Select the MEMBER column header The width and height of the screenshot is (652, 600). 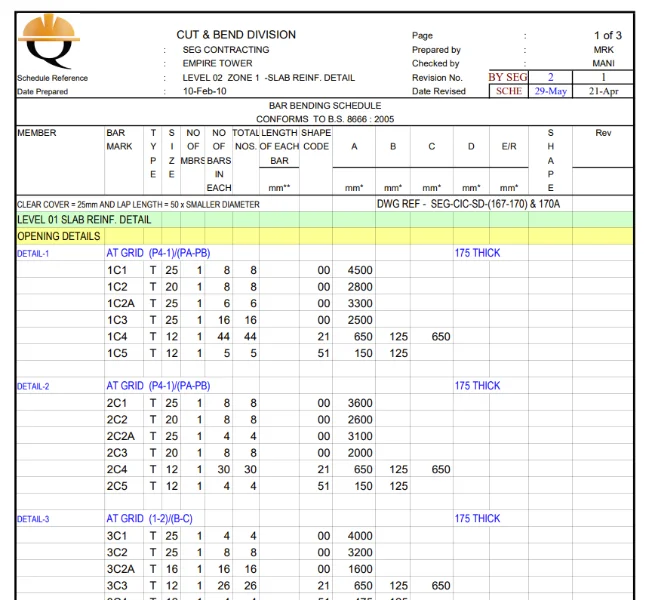pos(37,133)
